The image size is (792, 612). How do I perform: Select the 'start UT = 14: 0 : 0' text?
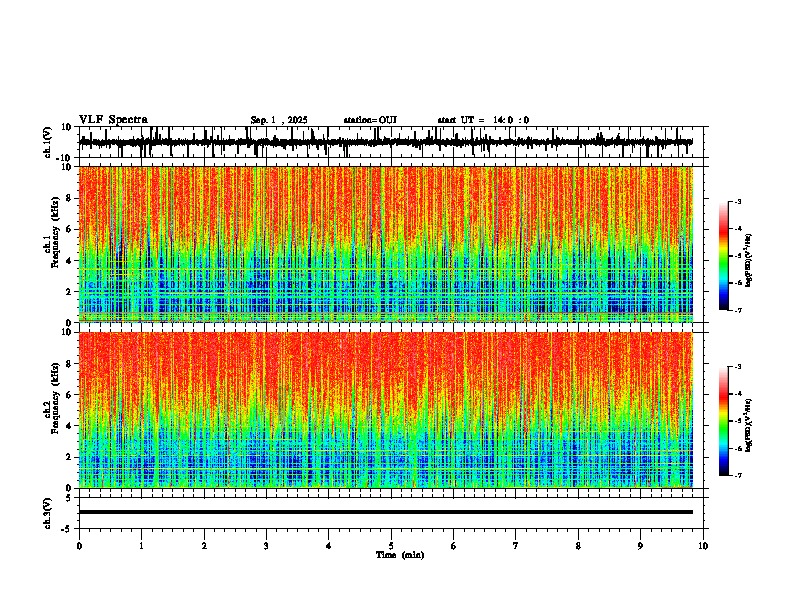[x=483, y=120]
